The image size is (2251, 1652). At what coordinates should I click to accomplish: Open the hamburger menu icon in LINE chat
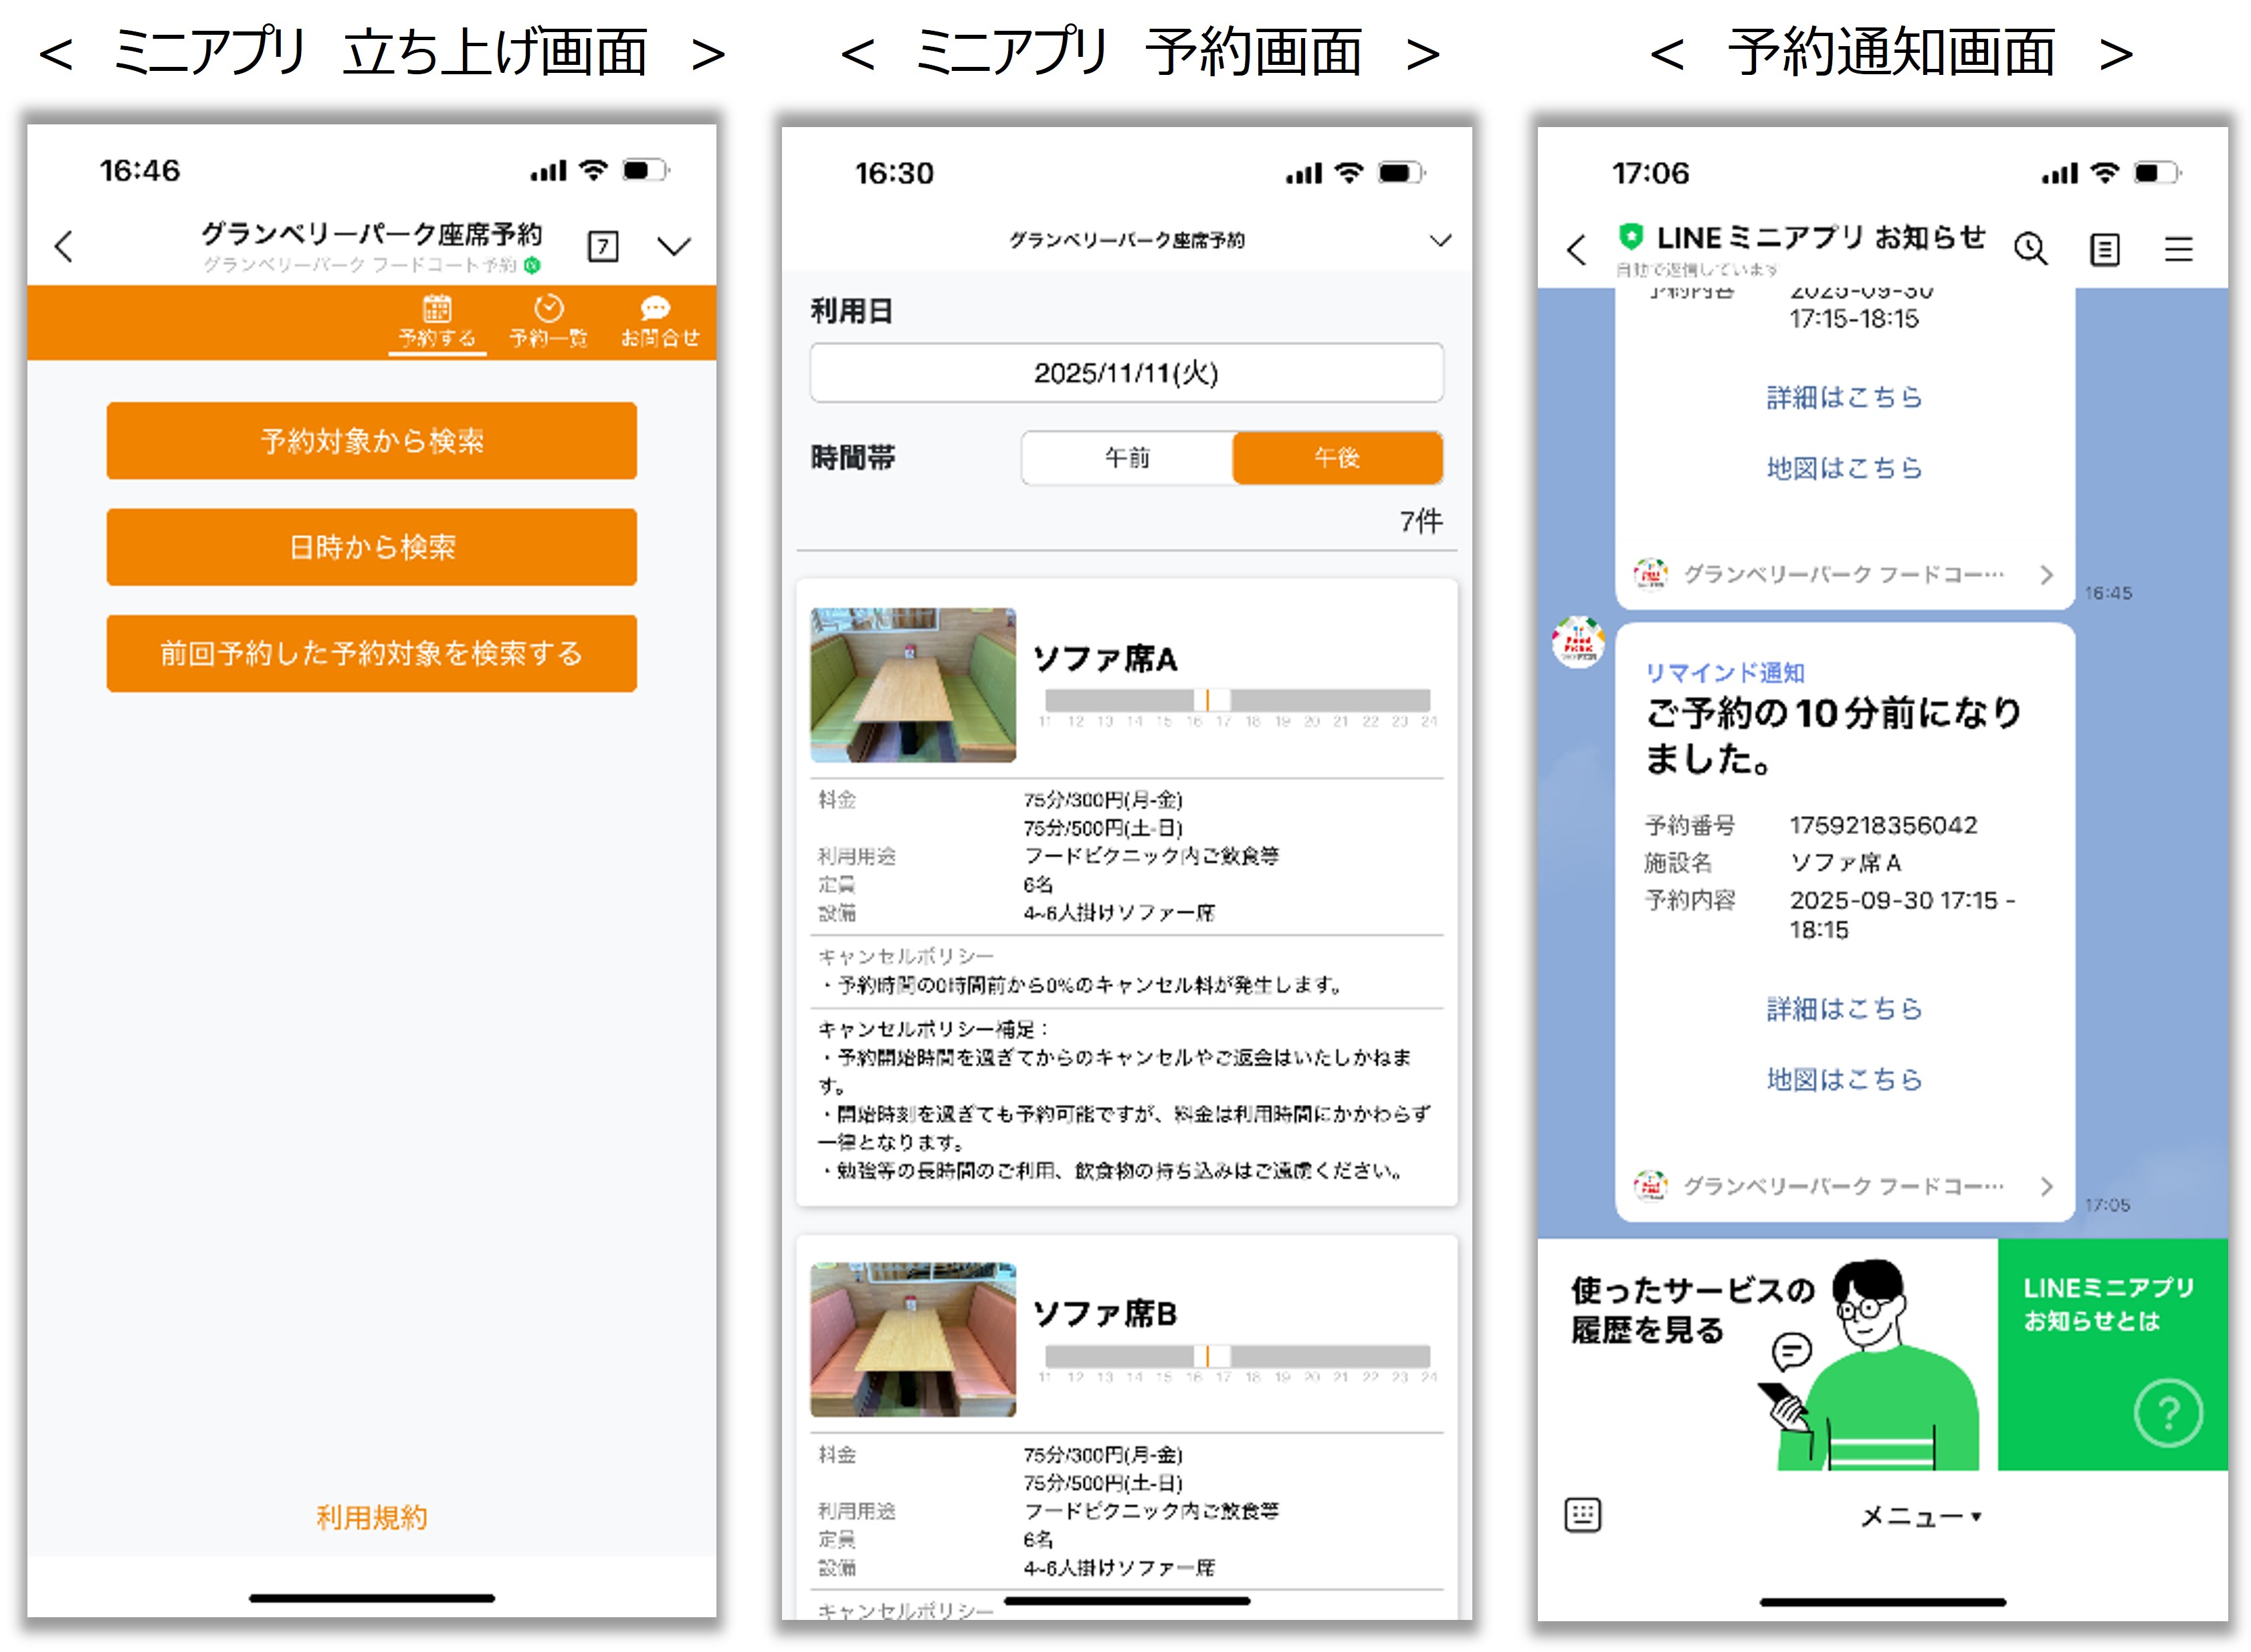(2178, 248)
